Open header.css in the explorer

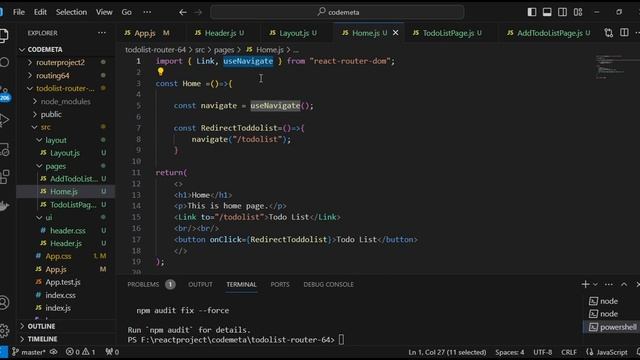click(x=68, y=231)
